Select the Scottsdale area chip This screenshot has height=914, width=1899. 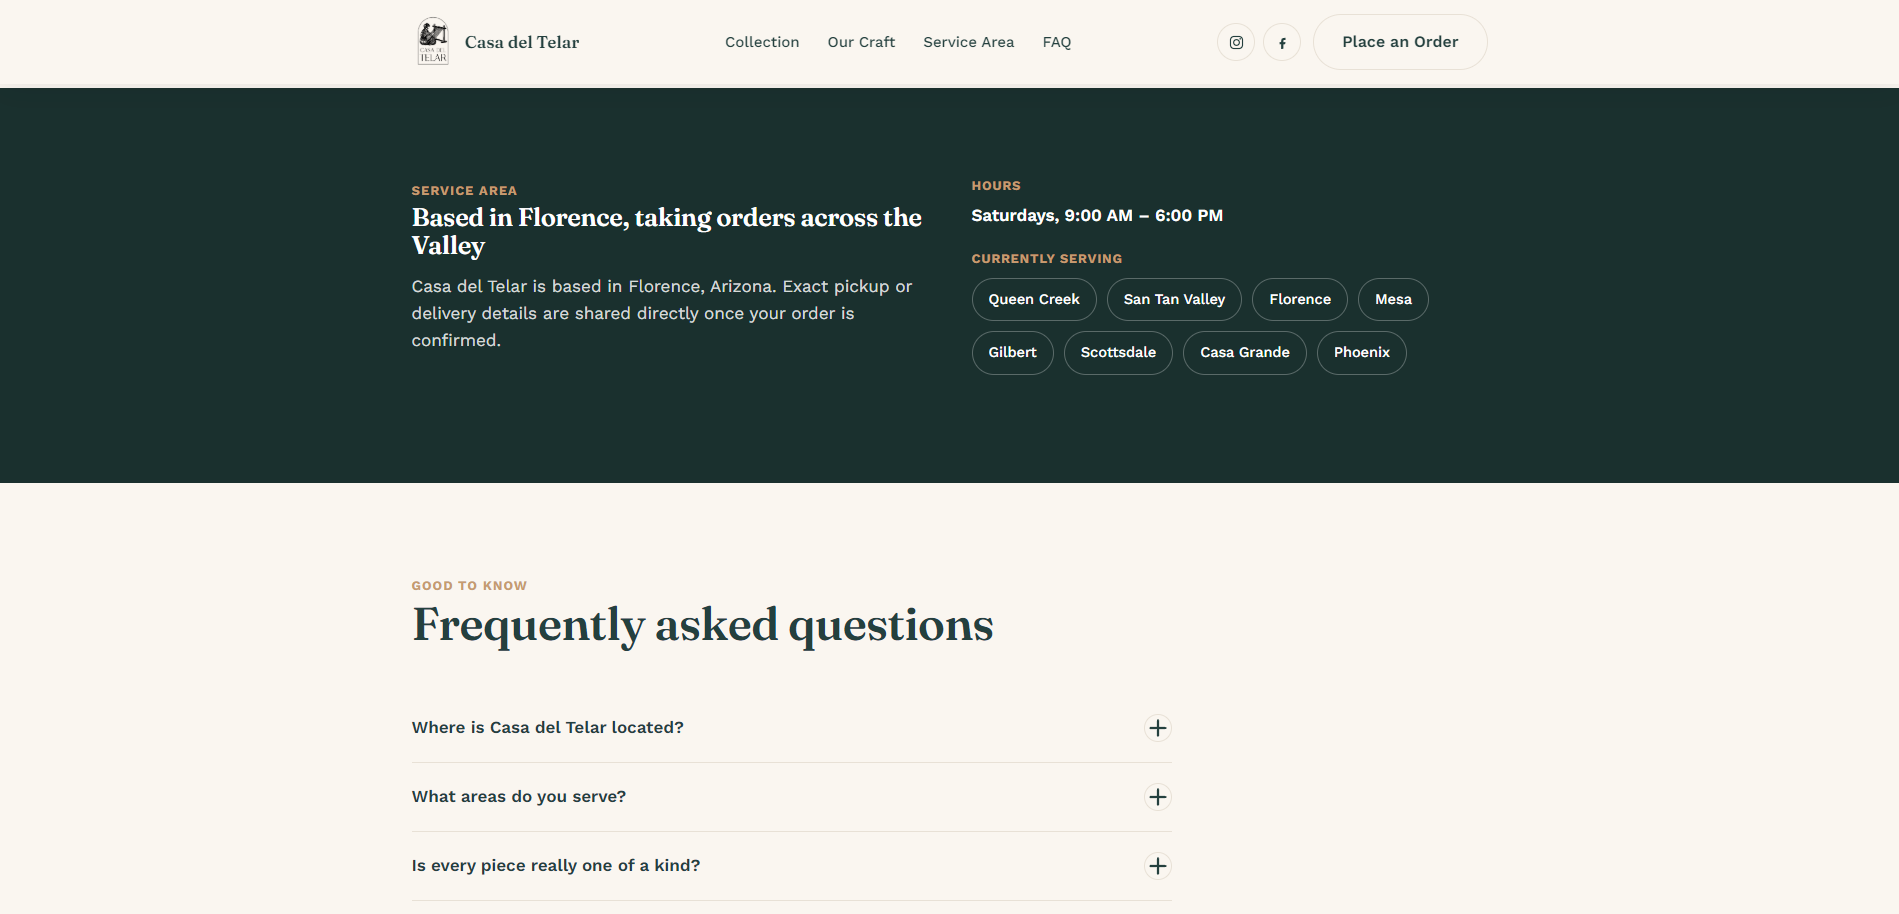click(1118, 352)
